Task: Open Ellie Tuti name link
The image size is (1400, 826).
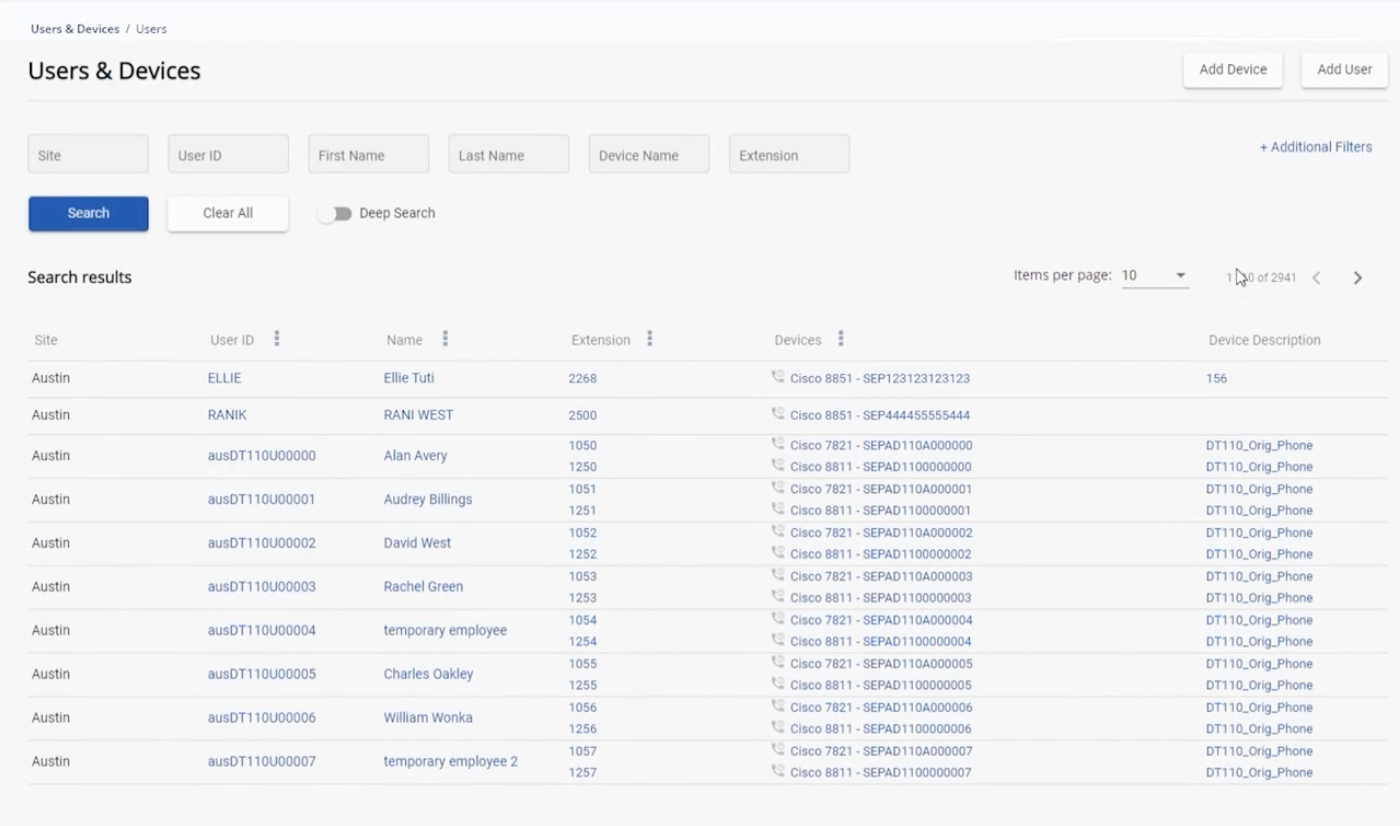Action: coord(409,378)
